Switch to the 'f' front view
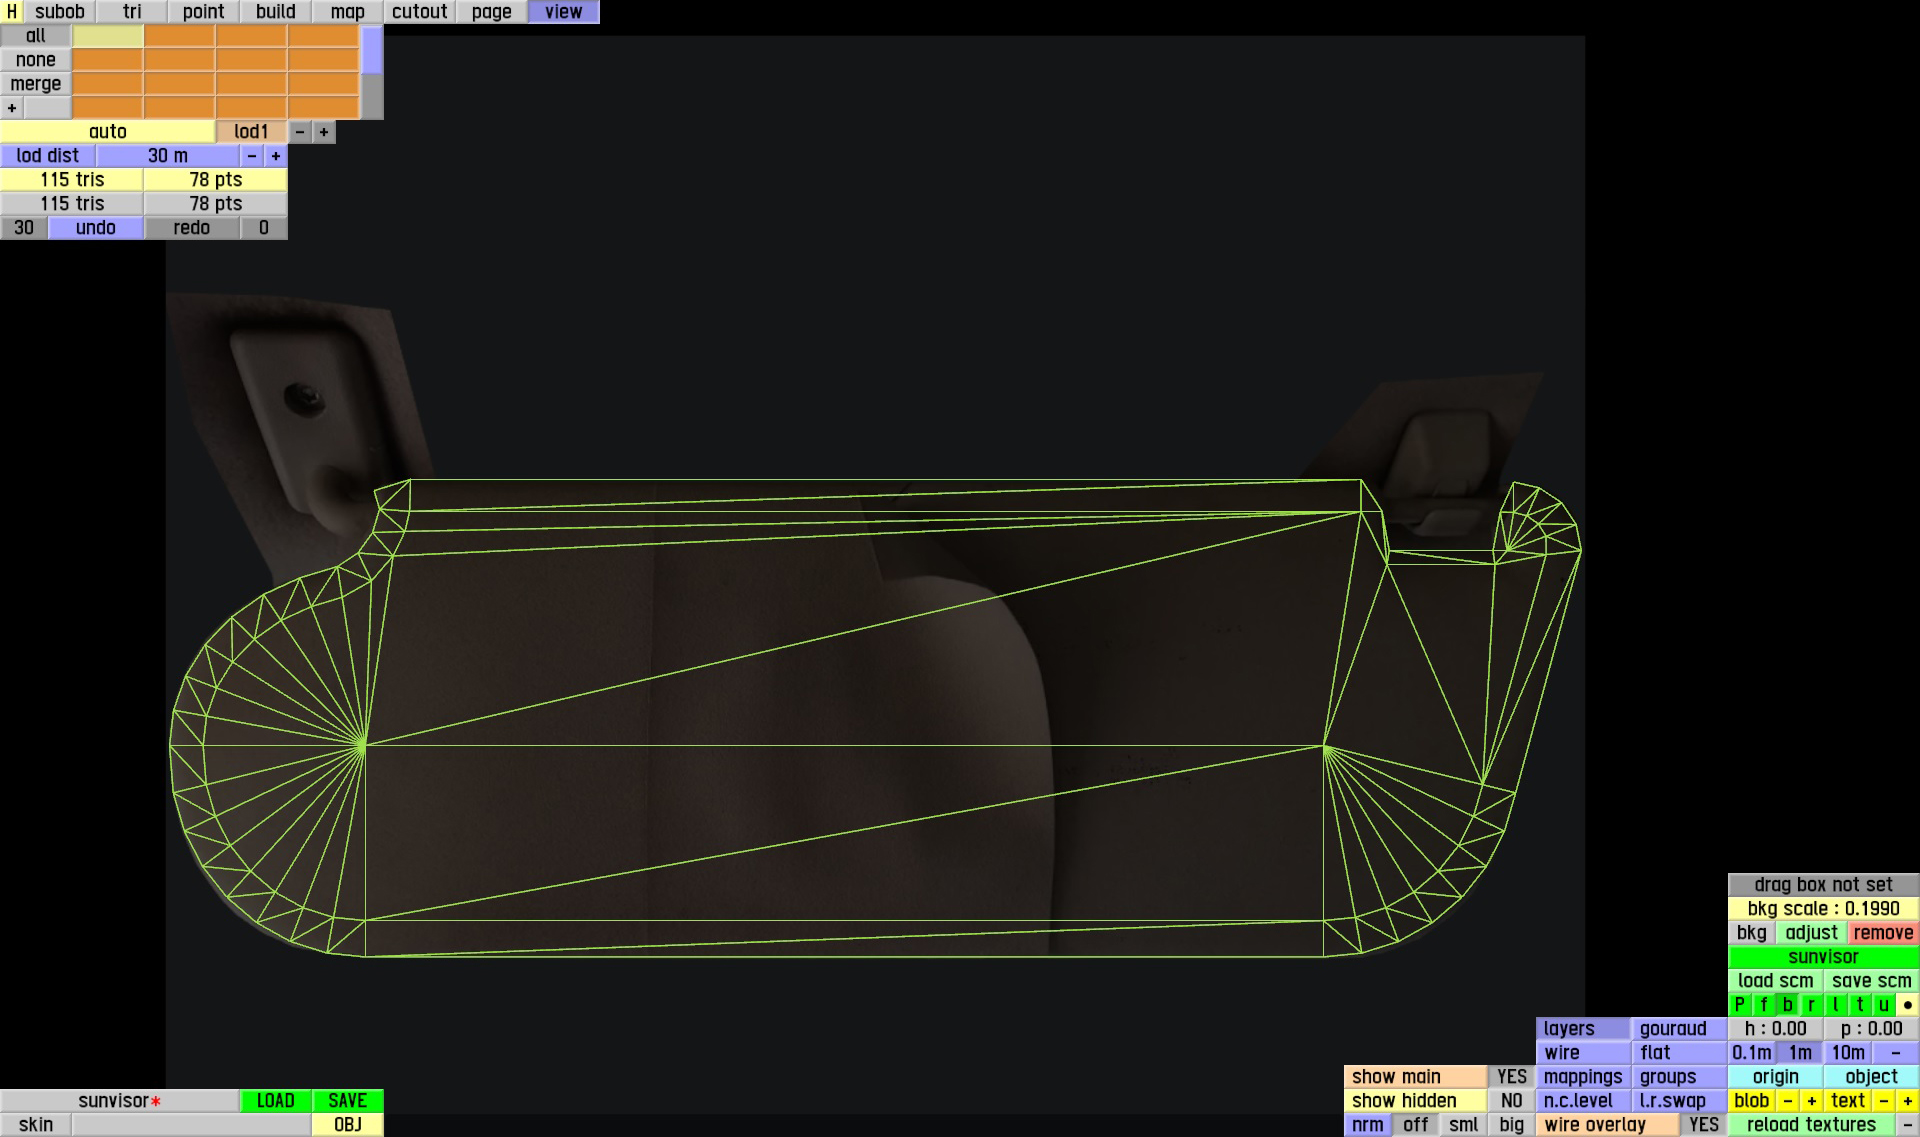This screenshot has height=1137, width=1920. tap(1764, 1005)
